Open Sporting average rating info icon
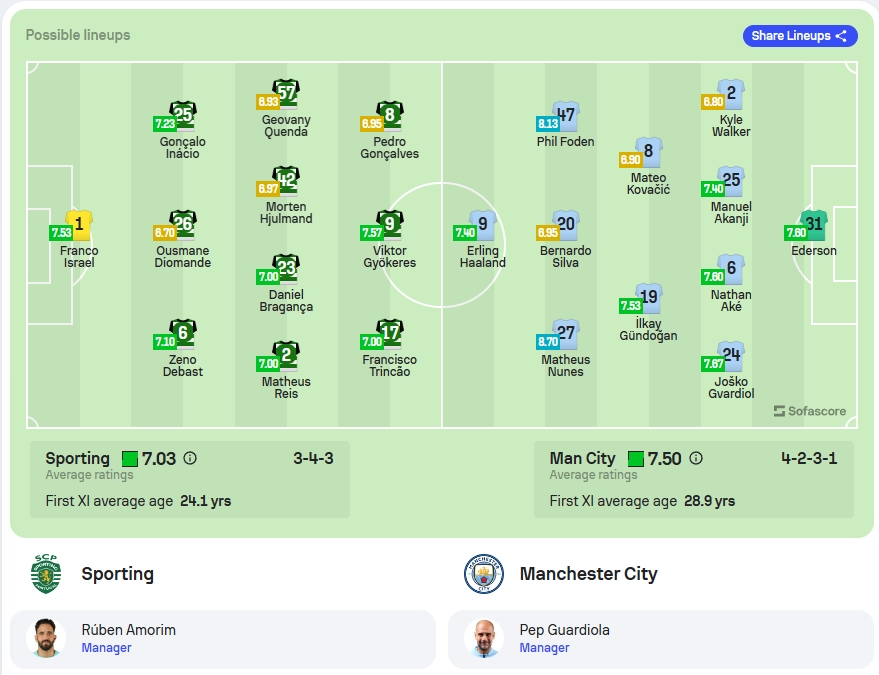The image size is (879, 675). [x=190, y=458]
